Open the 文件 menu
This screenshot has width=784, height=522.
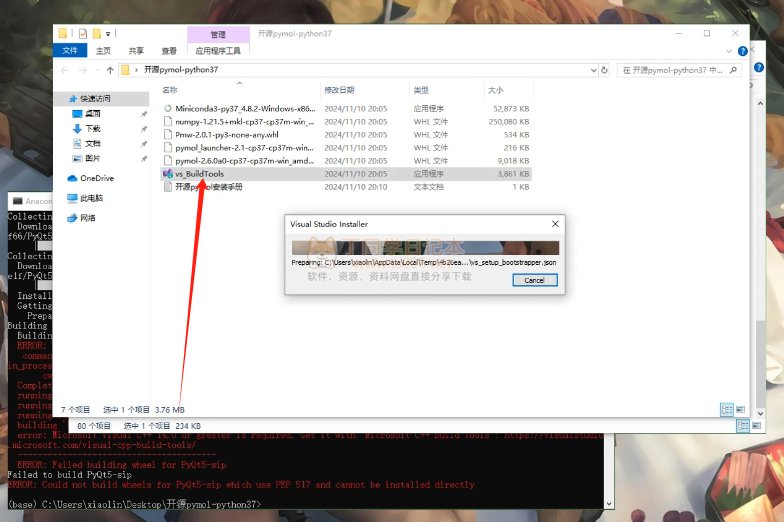70,50
